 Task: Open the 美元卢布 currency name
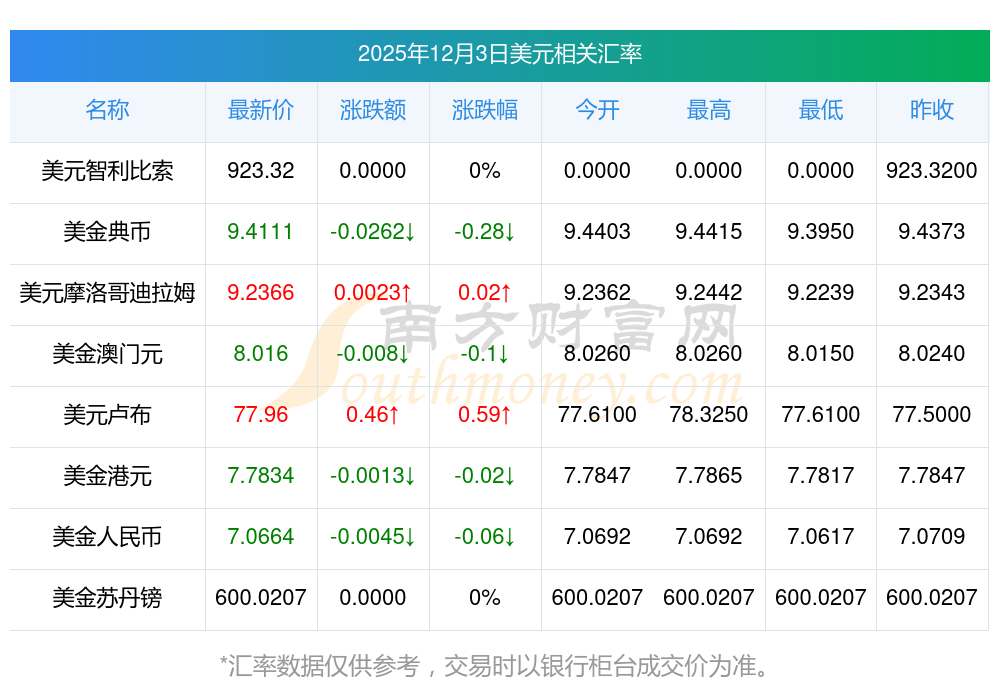pos(107,415)
